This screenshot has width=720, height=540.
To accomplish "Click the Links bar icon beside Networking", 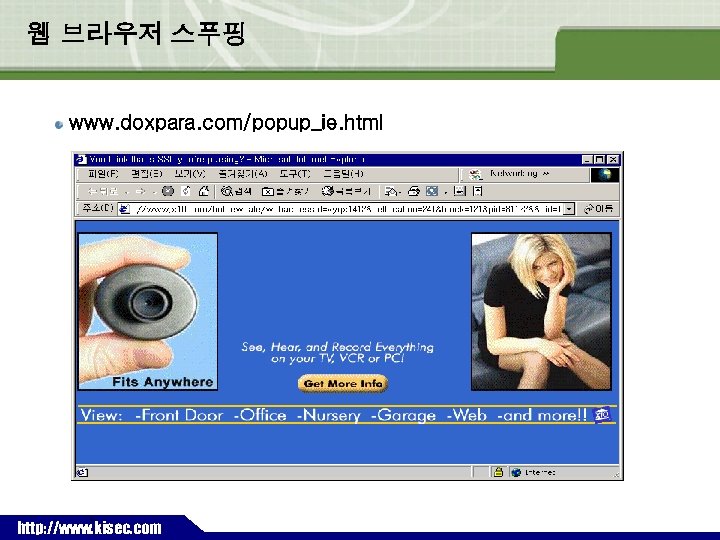I will click(x=476, y=174).
